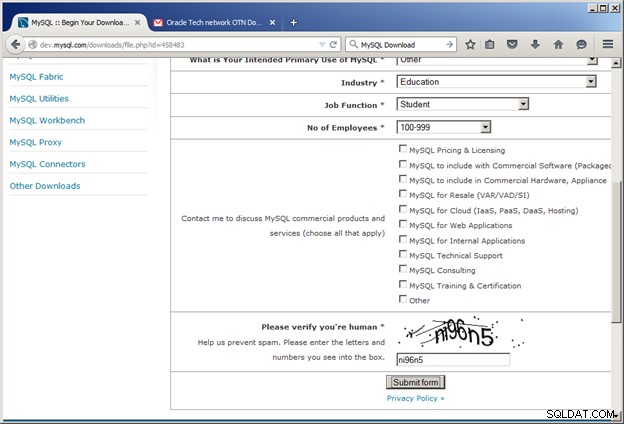Open the Job Function dropdown showing Student
Image resolution: width=624 pixels, height=424 pixels.
pos(462,104)
